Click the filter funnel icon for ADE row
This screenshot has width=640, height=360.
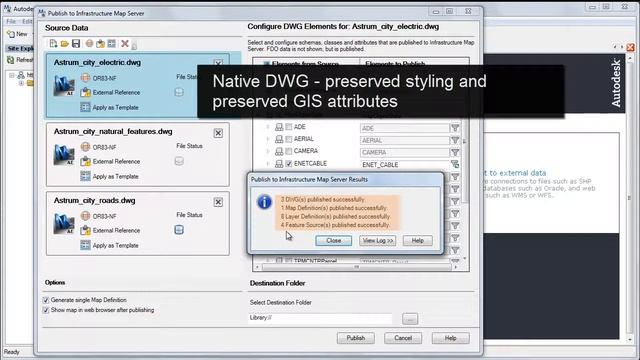tap(455, 128)
